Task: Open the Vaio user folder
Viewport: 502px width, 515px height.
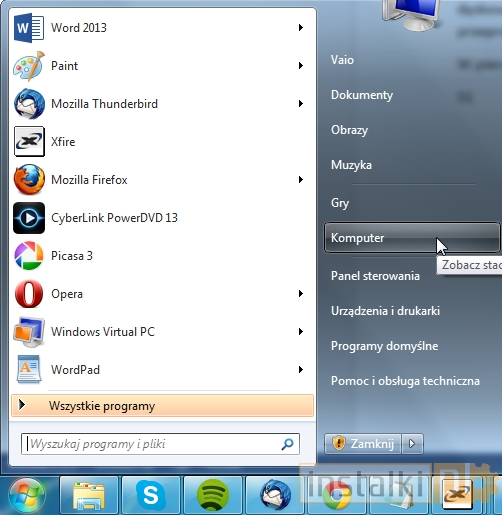Action: point(342,60)
